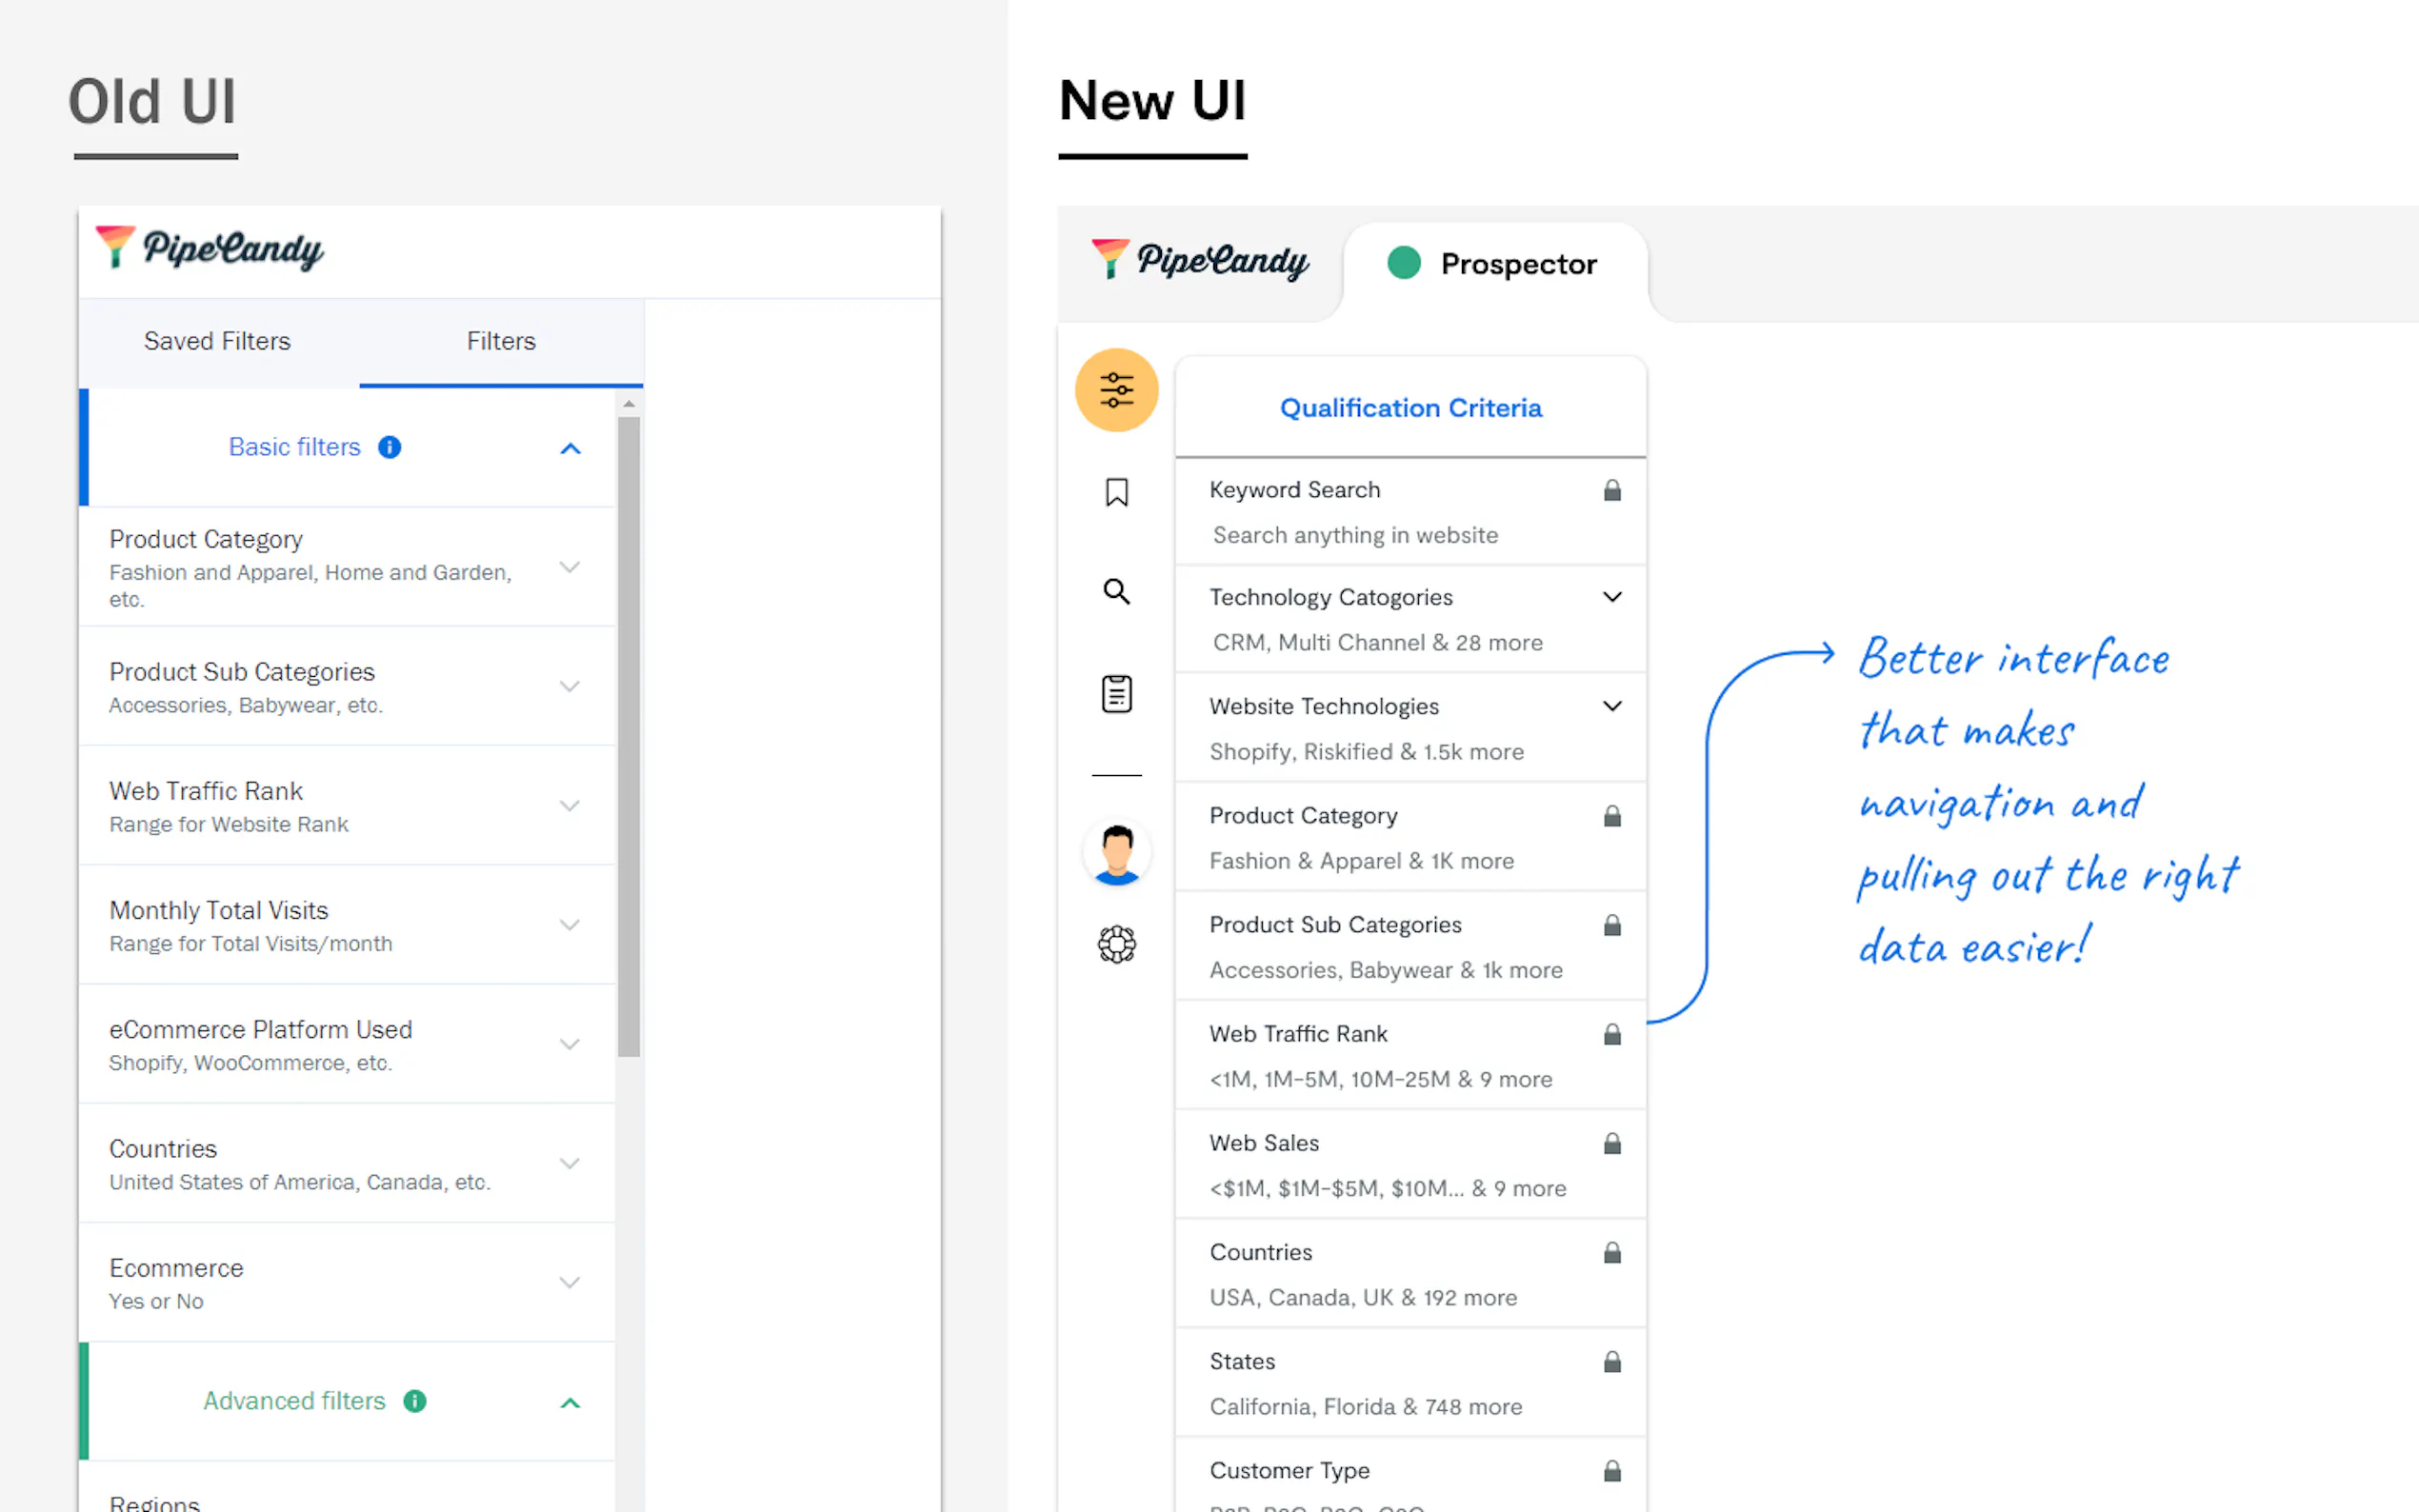Expand Technology Catogories dropdown chevron
Image resolution: width=2419 pixels, height=1512 pixels.
pos(1611,597)
